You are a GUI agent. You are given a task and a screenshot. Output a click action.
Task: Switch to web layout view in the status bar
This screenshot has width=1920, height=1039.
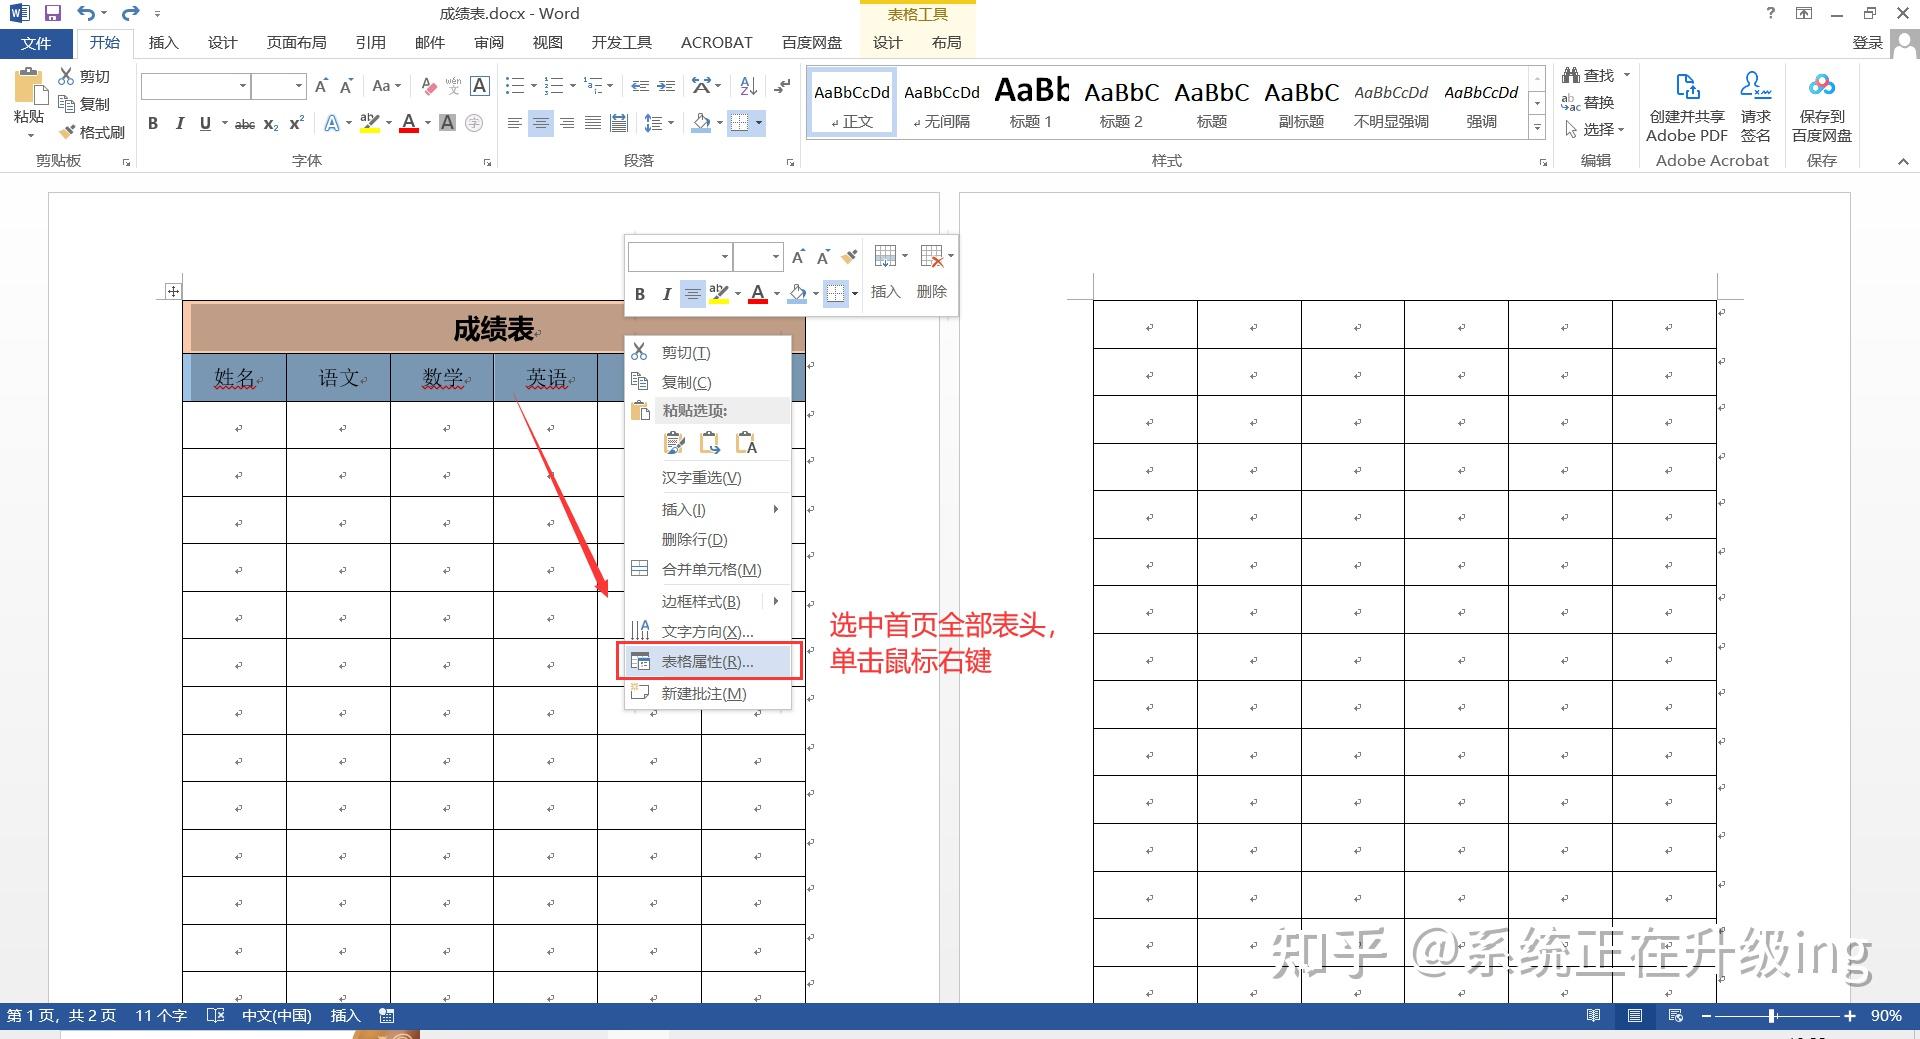(x=1676, y=1016)
